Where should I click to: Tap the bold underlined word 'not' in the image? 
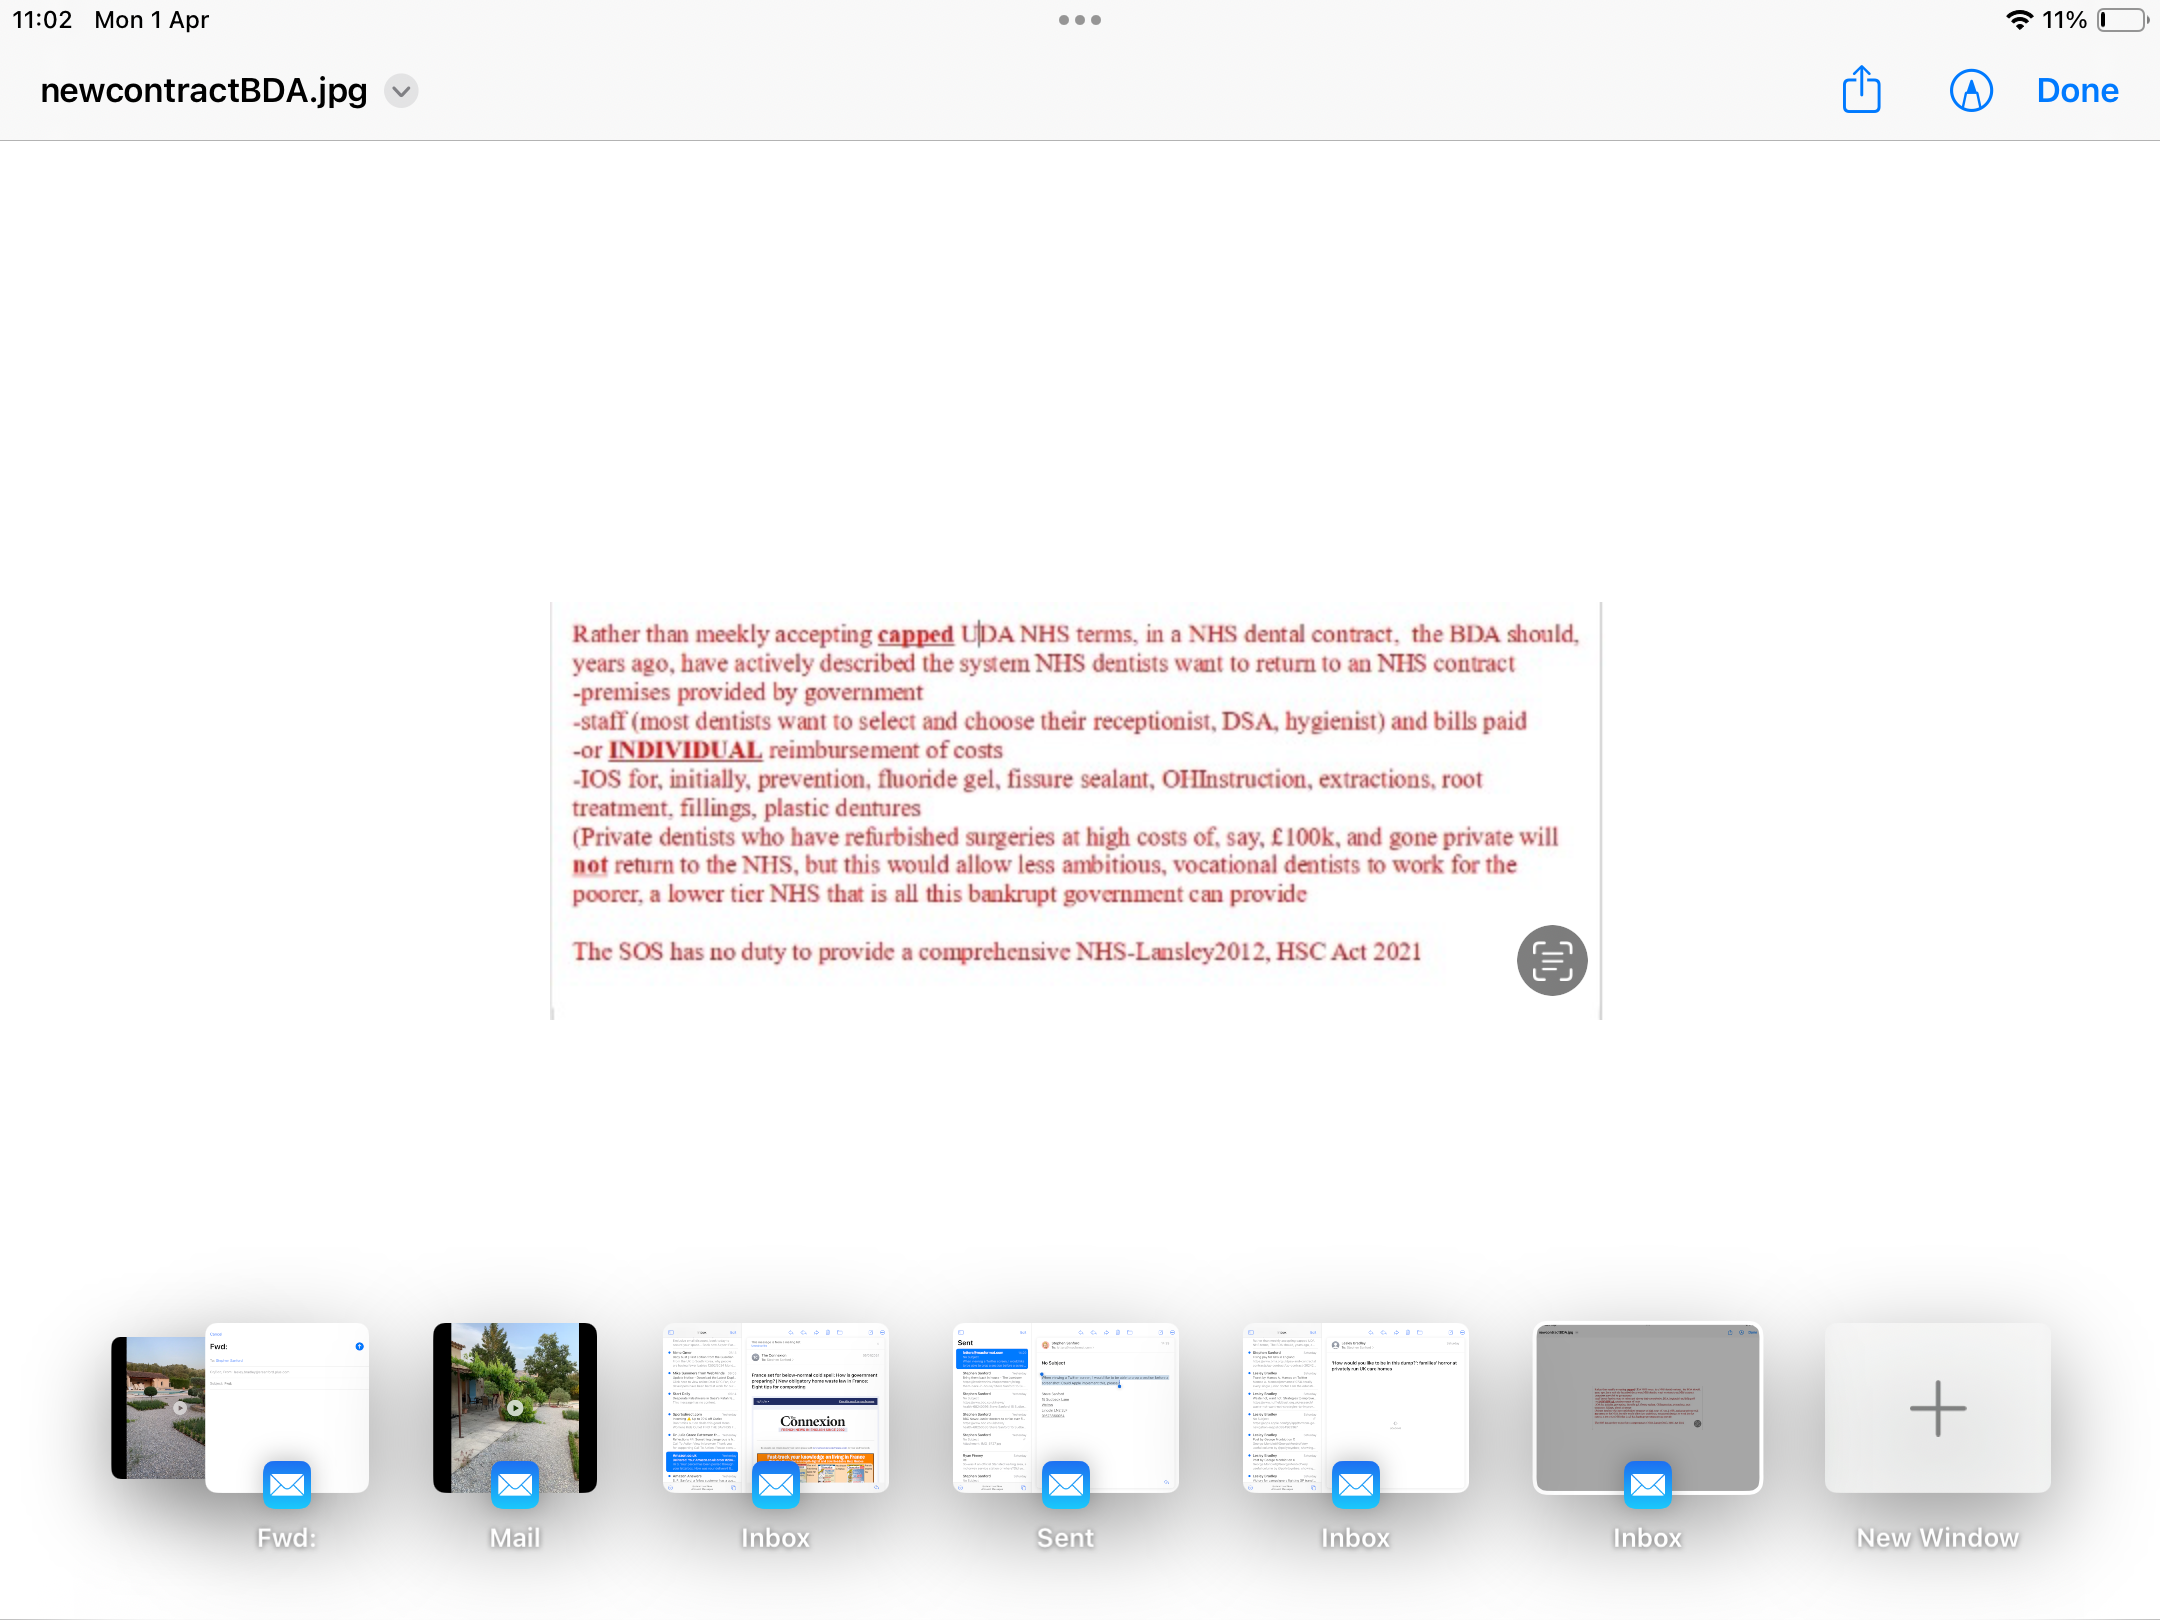coord(590,865)
